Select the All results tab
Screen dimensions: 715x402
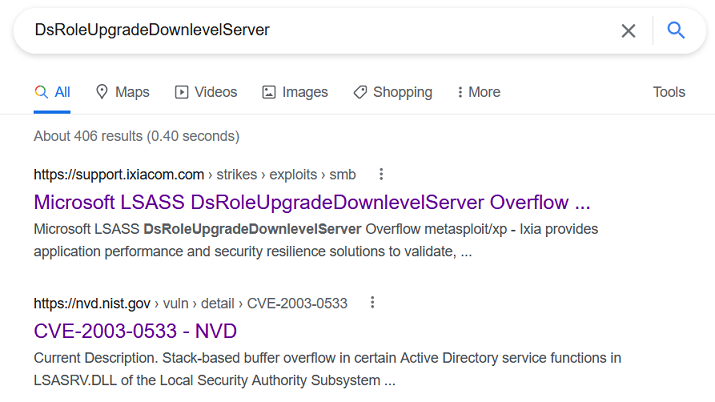pyautogui.click(x=52, y=93)
